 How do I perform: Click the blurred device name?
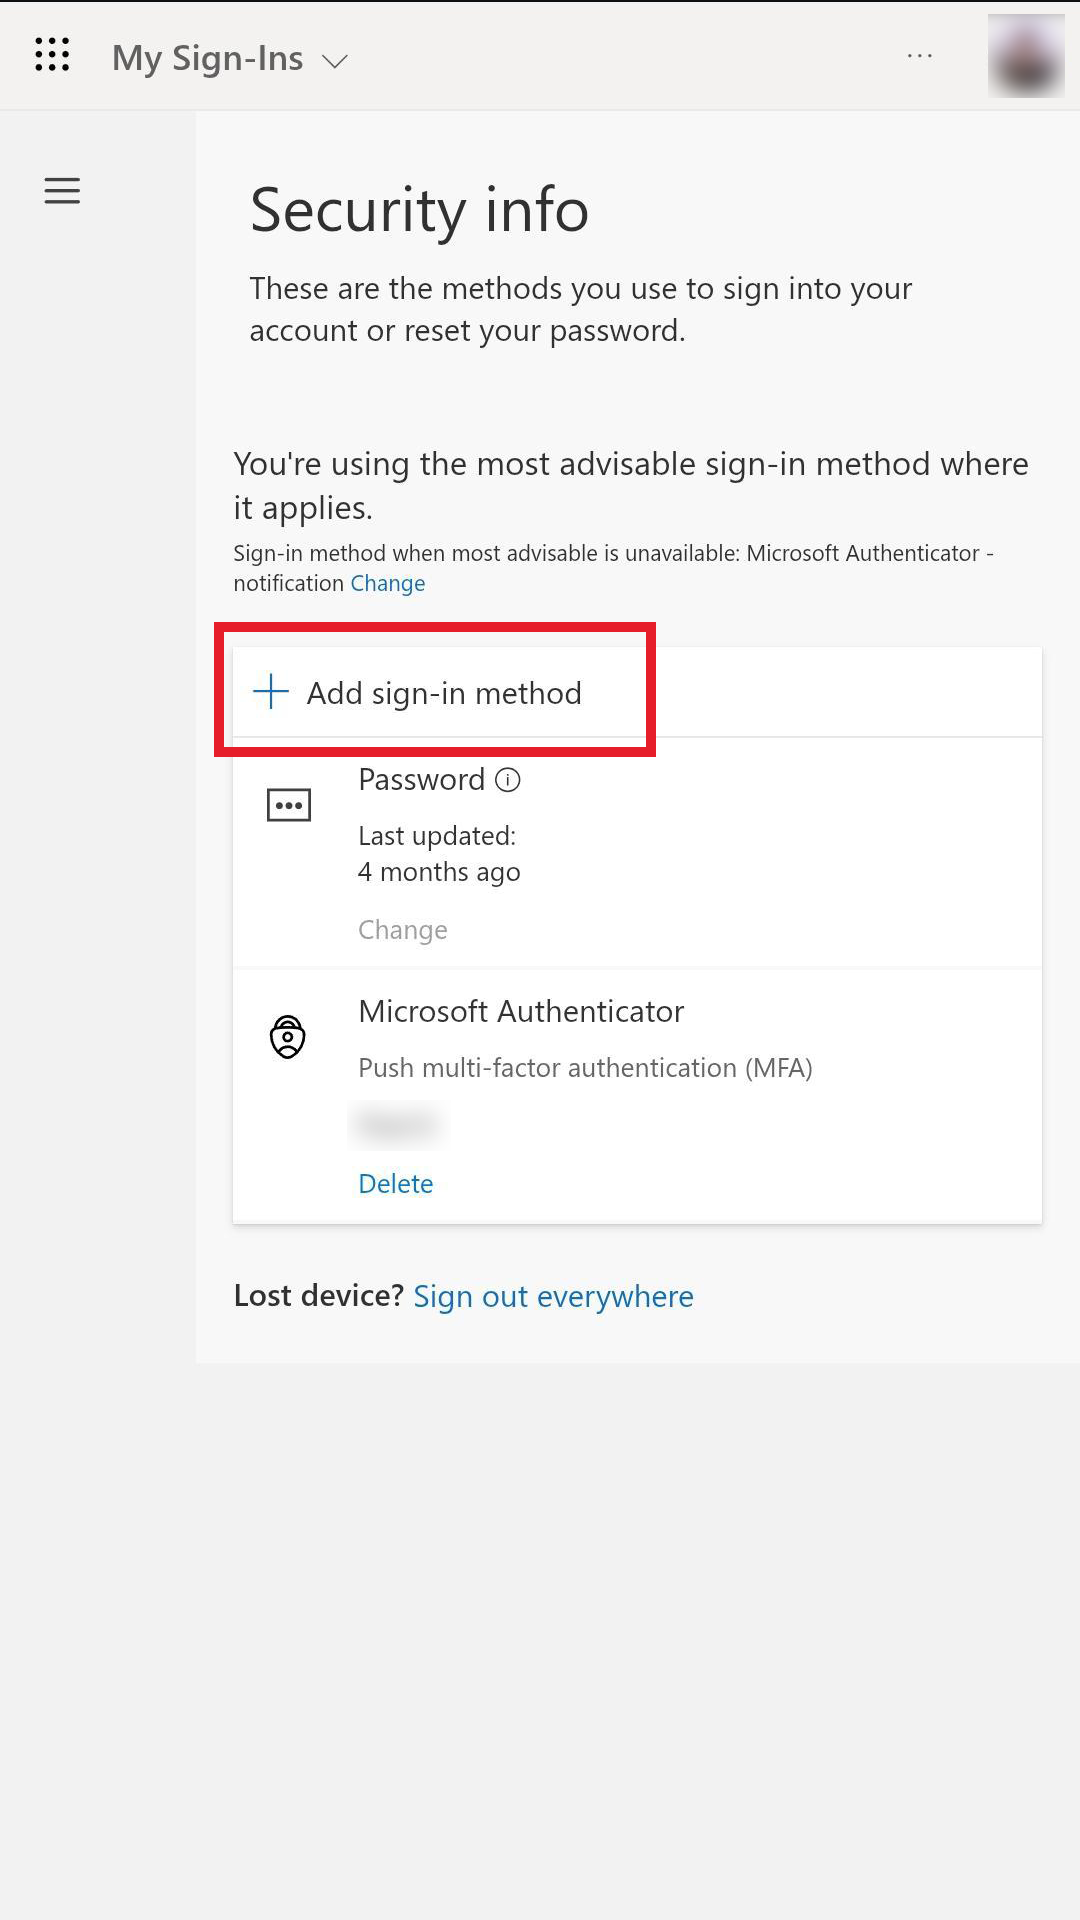pyautogui.click(x=397, y=1126)
